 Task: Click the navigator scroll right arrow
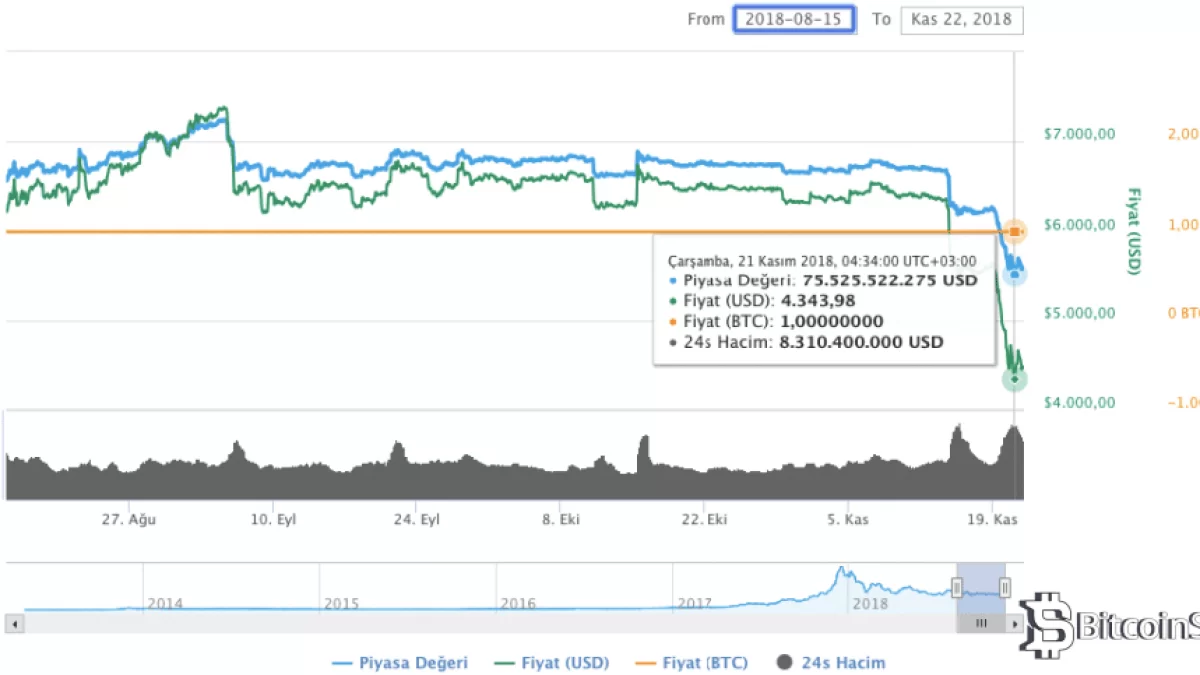tap(1015, 623)
